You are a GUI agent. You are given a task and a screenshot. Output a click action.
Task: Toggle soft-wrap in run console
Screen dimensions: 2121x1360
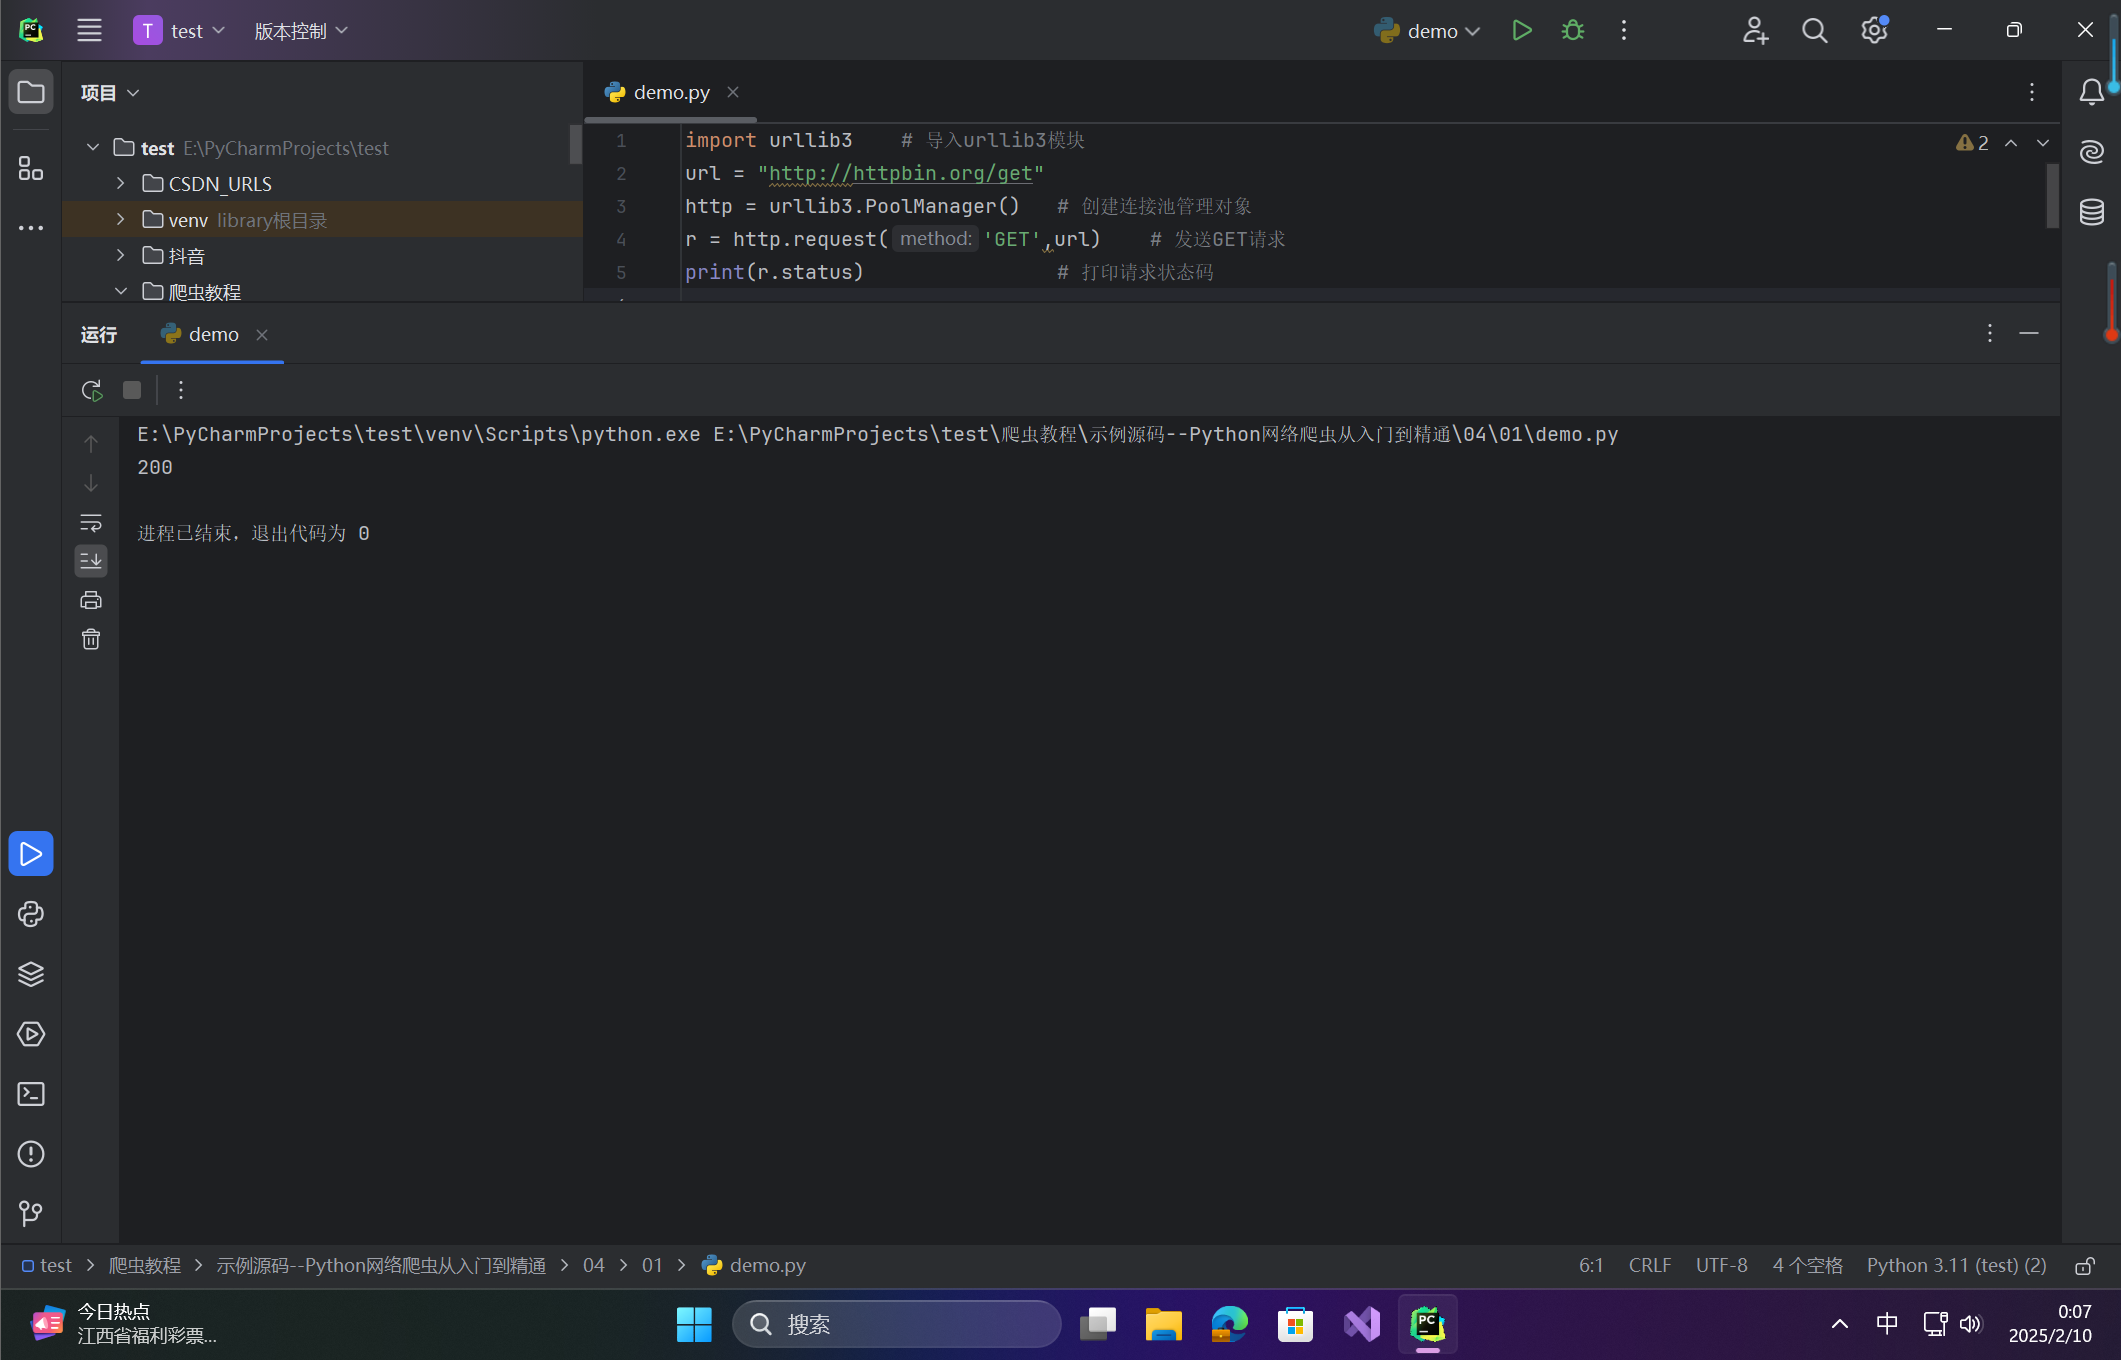point(91,522)
